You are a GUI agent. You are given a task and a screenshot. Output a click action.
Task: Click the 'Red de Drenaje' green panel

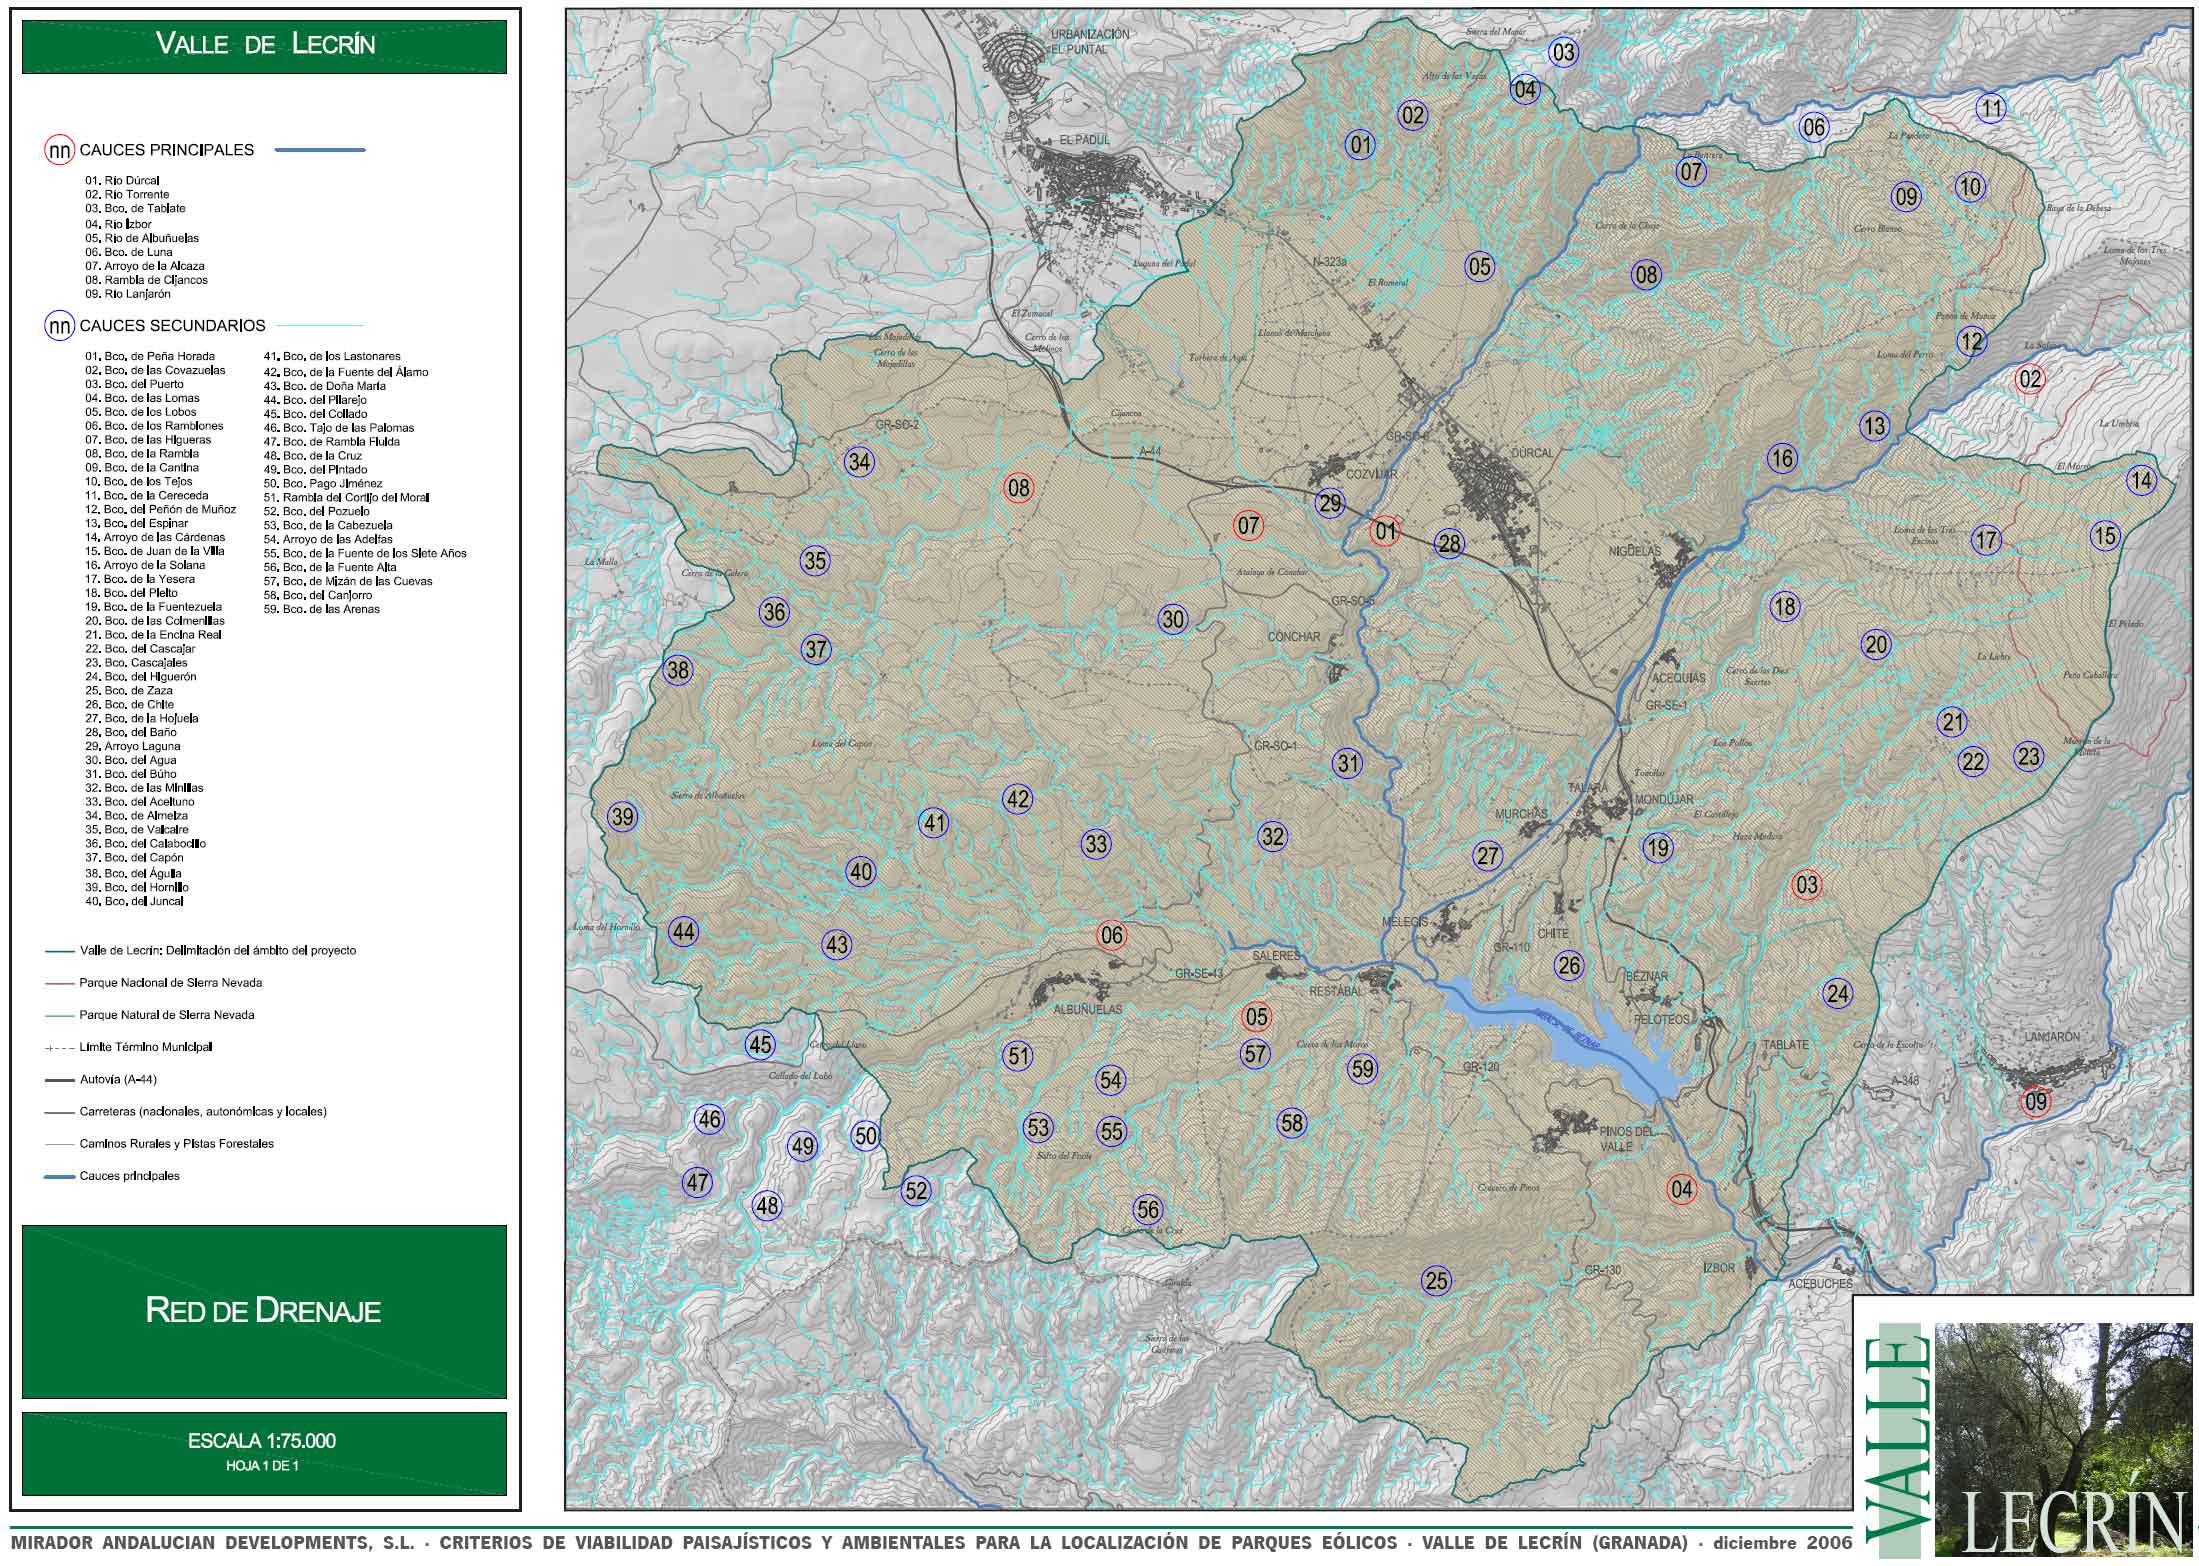click(x=264, y=1310)
